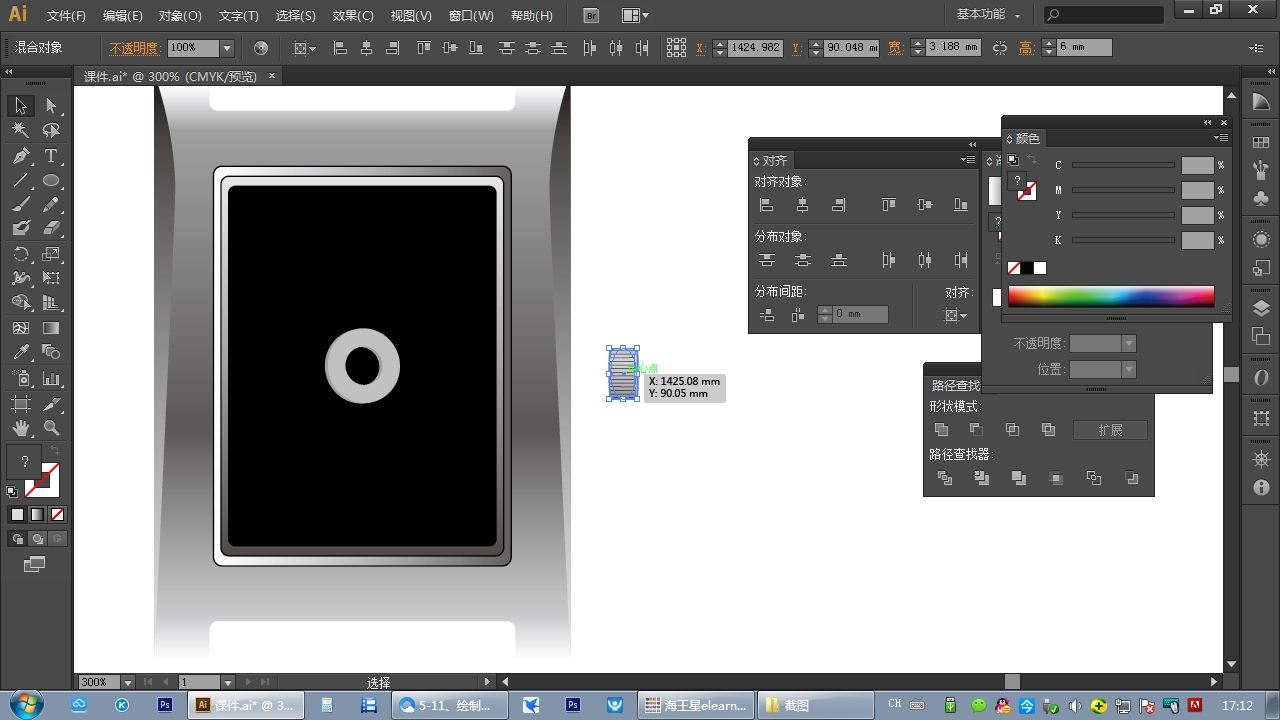Image resolution: width=1280 pixels, height=720 pixels.
Task: Set fill mode to Color below swatches
Action: [17, 514]
